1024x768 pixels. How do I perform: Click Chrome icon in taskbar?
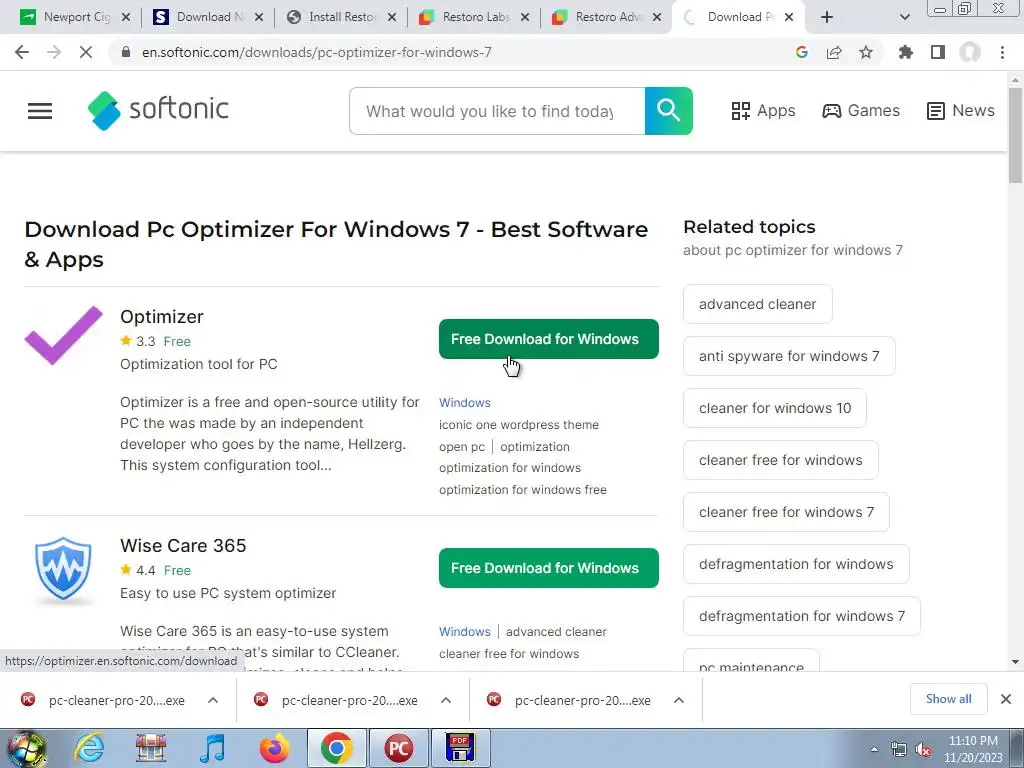pyautogui.click(x=336, y=748)
